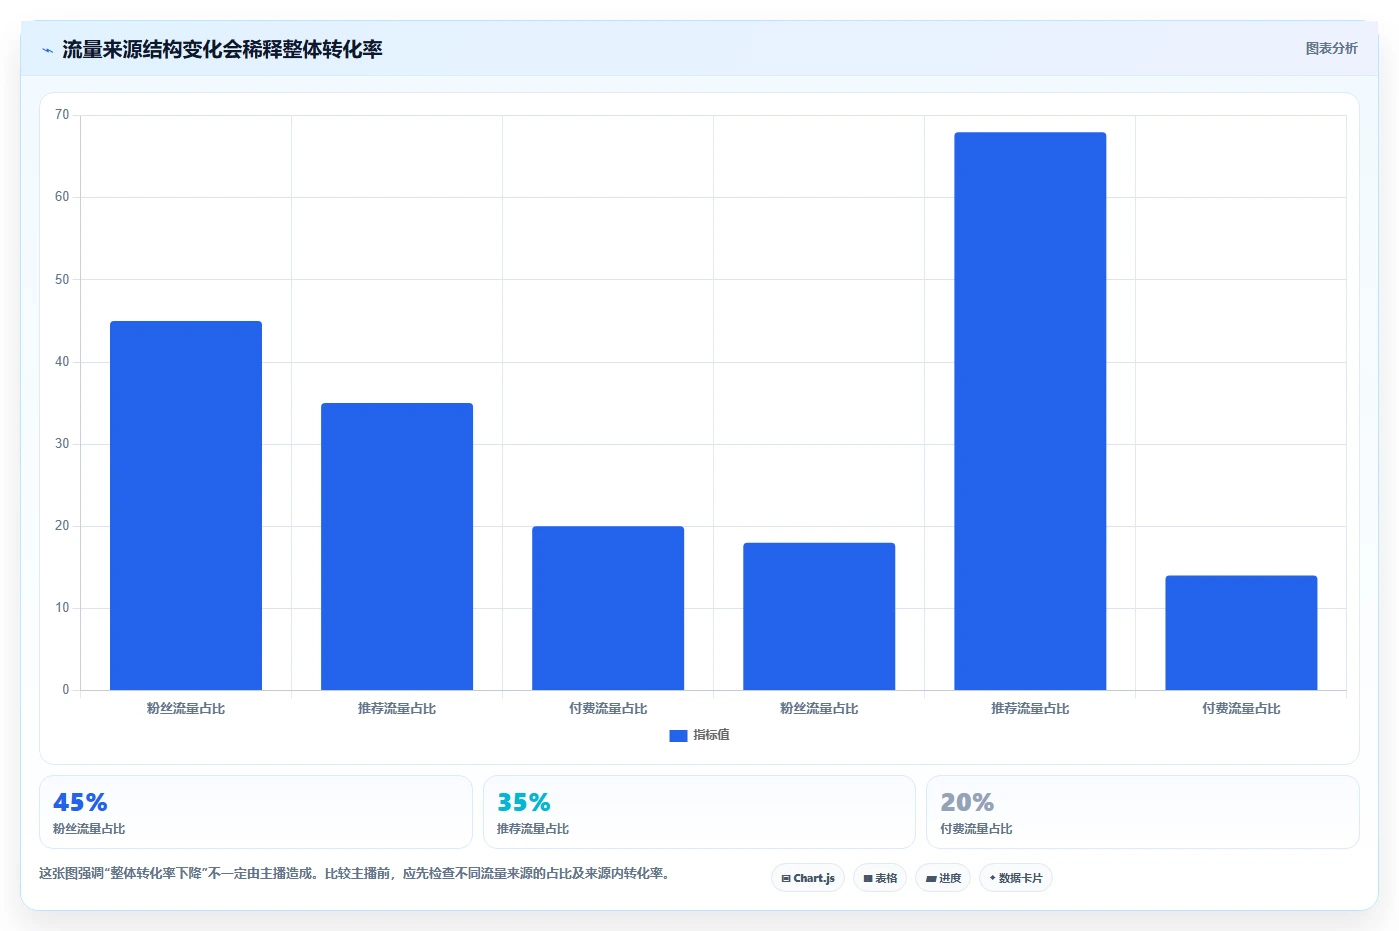Select the 20% 付费流量占比 card
Screen dimensions: 1399x931
pos(1143,812)
